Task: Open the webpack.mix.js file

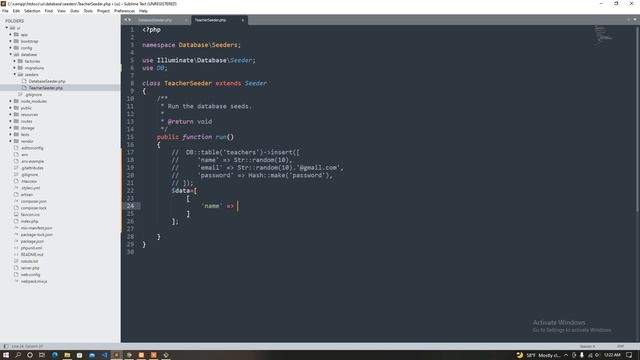Action: [34, 281]
